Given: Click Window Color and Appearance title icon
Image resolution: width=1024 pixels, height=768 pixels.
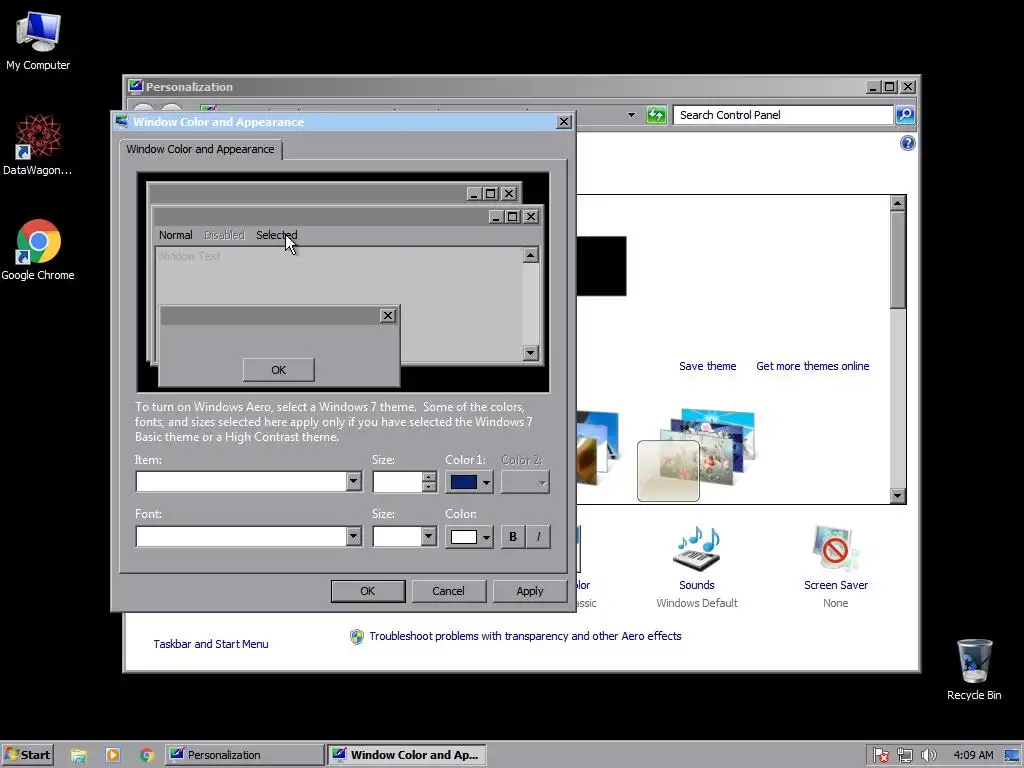Looking at the screenshot, I should pyautogui.click(x=122, y=121).
